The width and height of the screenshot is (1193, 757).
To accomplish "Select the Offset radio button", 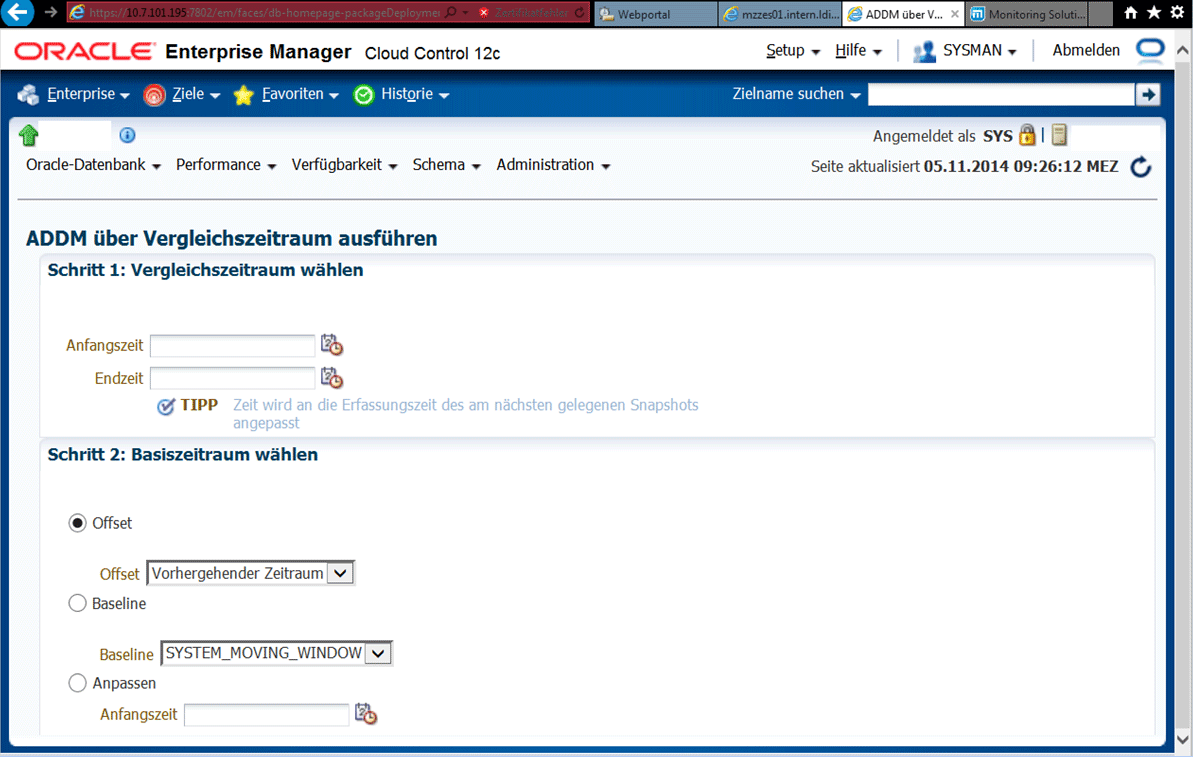I will coord(77,523).
